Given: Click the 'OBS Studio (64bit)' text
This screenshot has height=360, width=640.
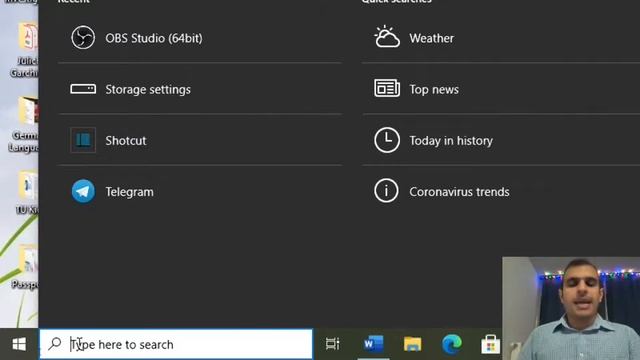Looking at the screenshot, I should (154, 38).
